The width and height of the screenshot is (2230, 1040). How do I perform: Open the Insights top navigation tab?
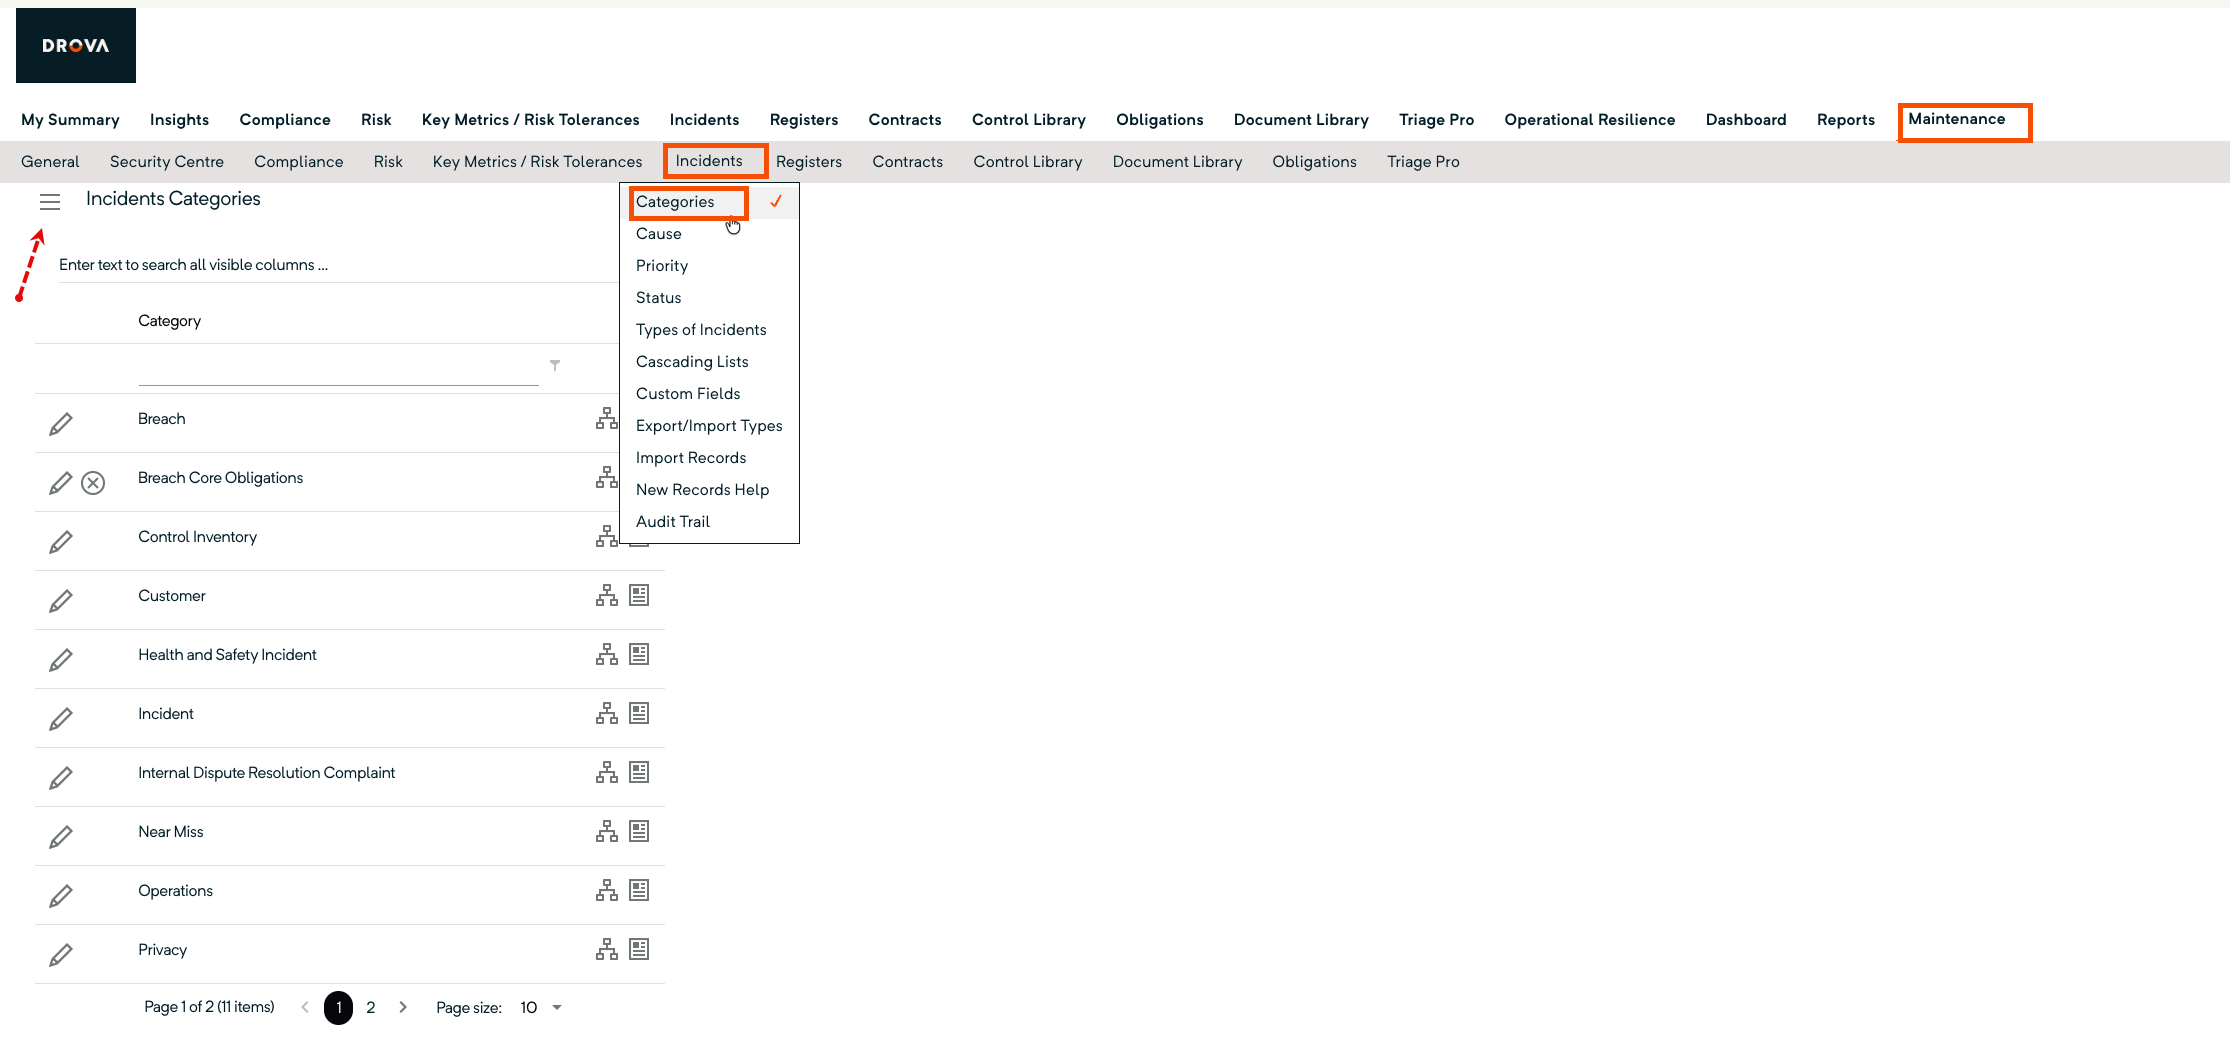180,120
